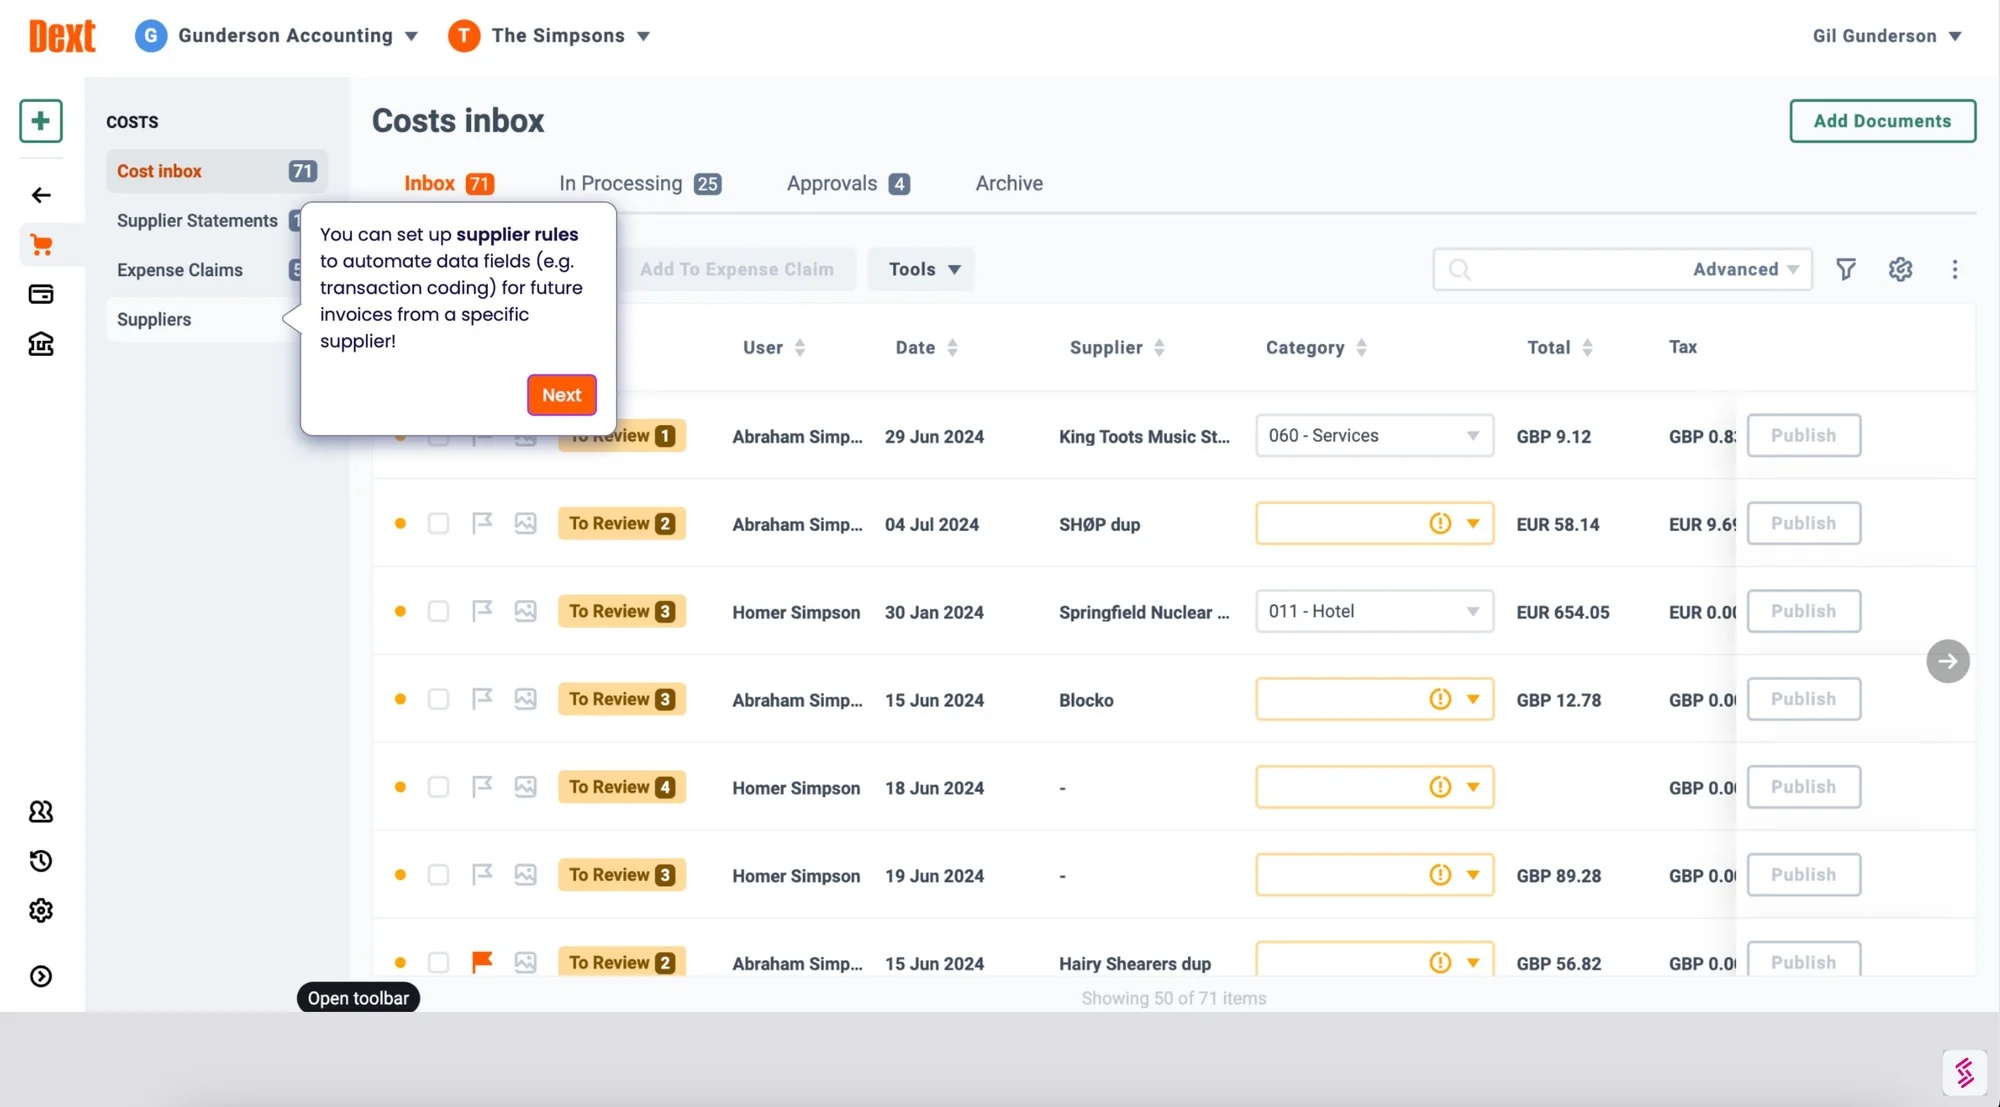The height and width of the screenshot is (1107, 2000).
Task: Open the Archive tab
Action: click(1009, 183)
